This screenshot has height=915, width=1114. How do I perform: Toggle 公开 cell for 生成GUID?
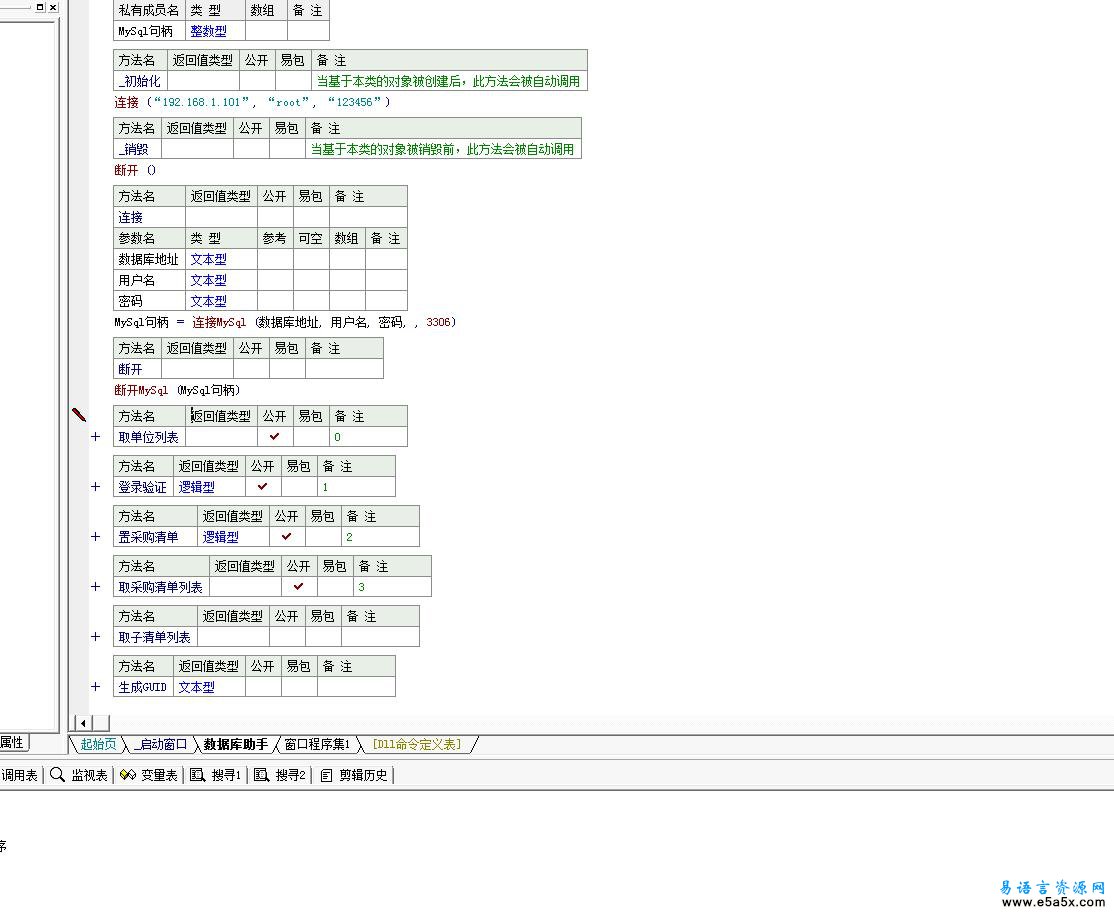tap(263, 686)
